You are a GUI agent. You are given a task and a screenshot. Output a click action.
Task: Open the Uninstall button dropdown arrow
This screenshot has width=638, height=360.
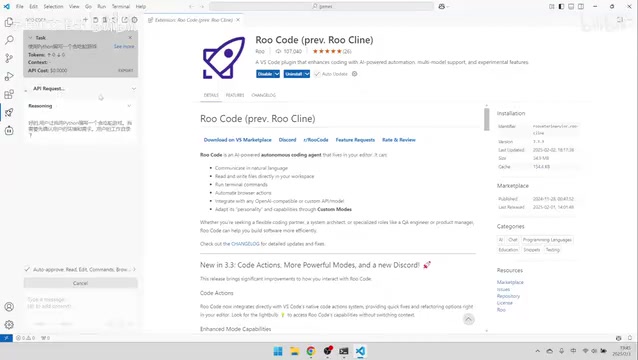point(307,74)
